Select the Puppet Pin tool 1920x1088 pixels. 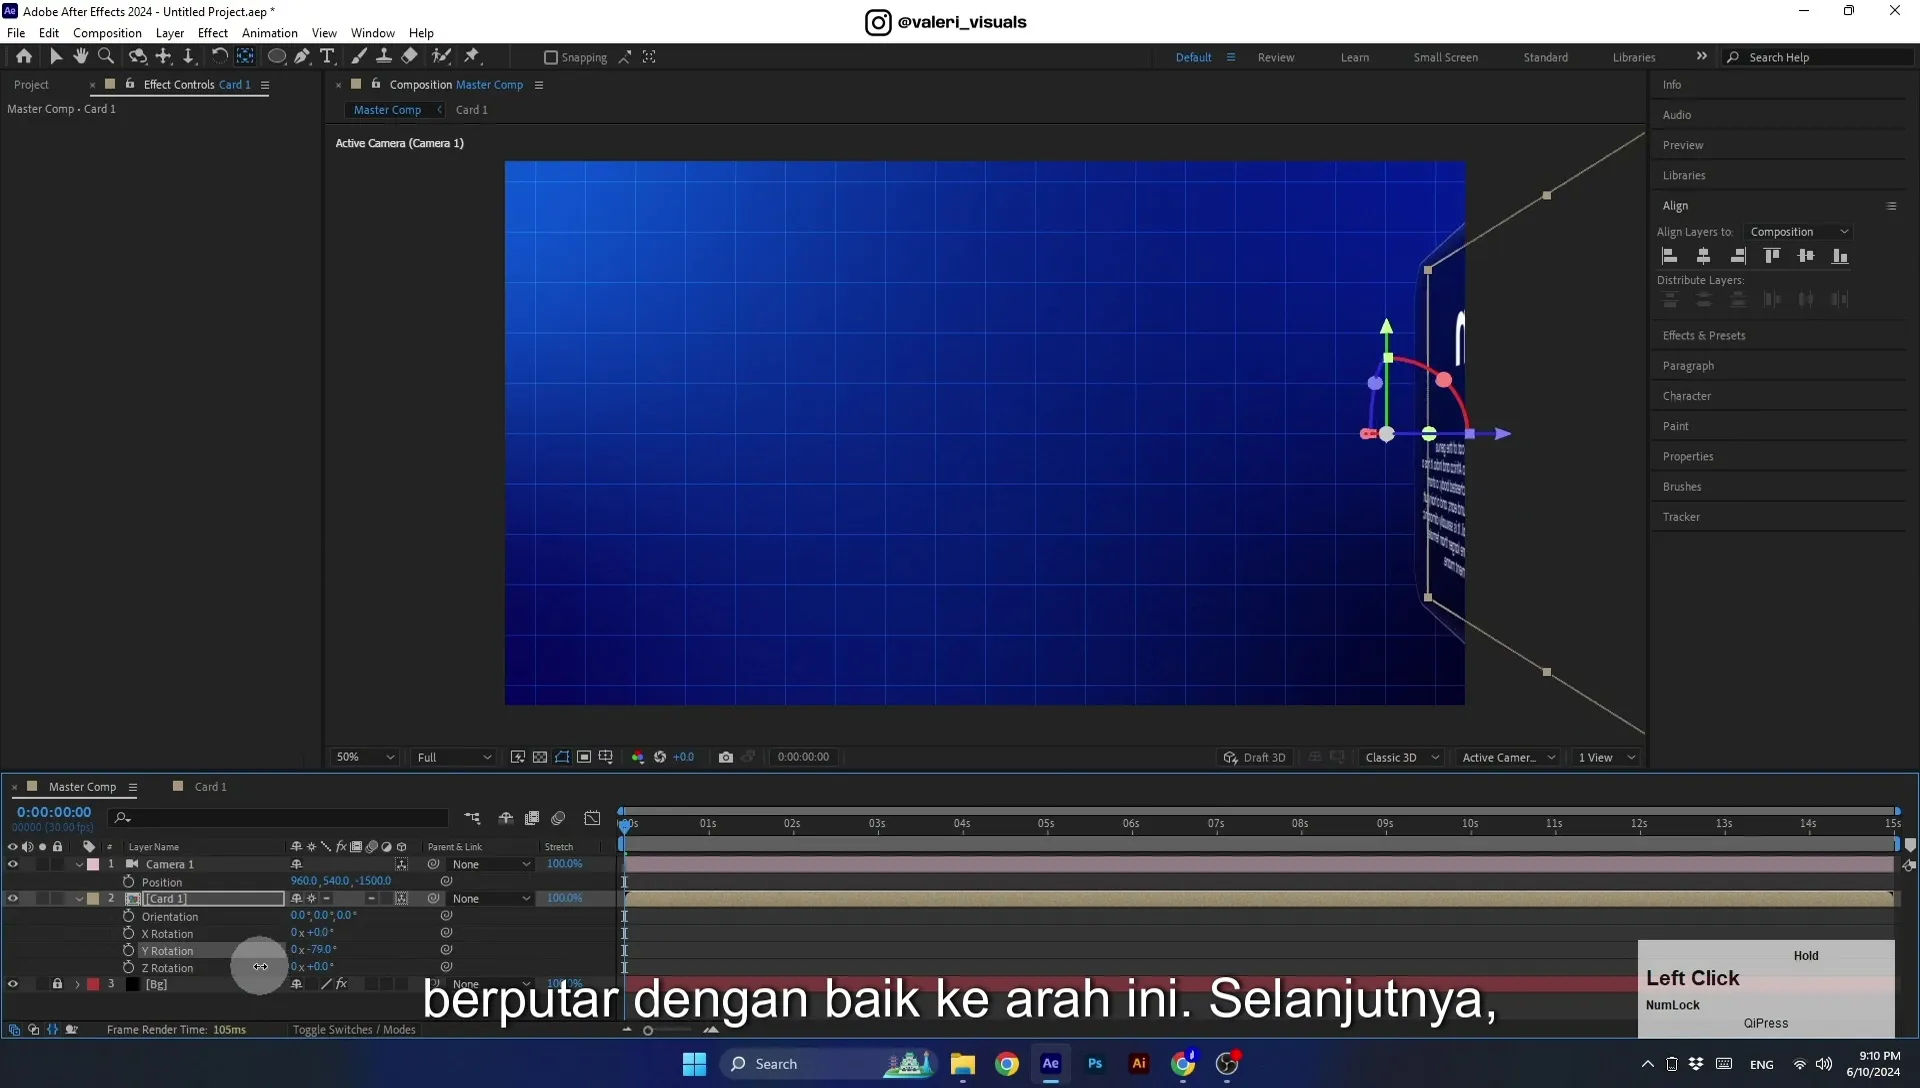click(x=472, y=57)
